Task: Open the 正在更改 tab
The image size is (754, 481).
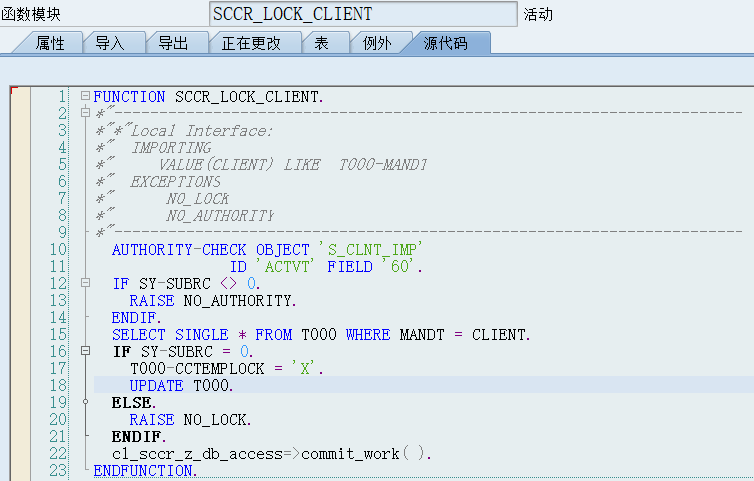Action: [x=251, y=43]
